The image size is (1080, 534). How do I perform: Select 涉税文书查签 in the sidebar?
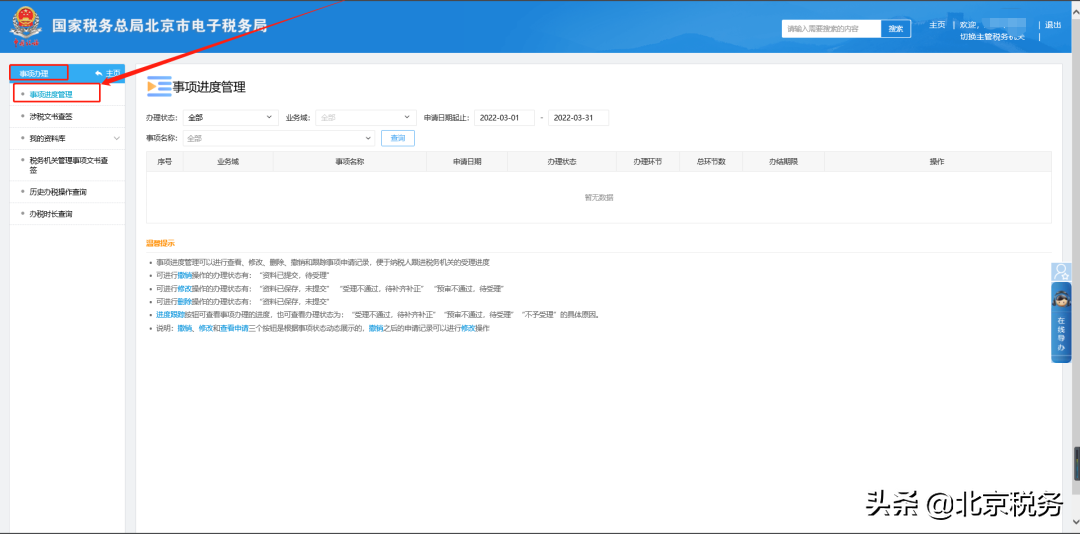(x=52, y=116)
